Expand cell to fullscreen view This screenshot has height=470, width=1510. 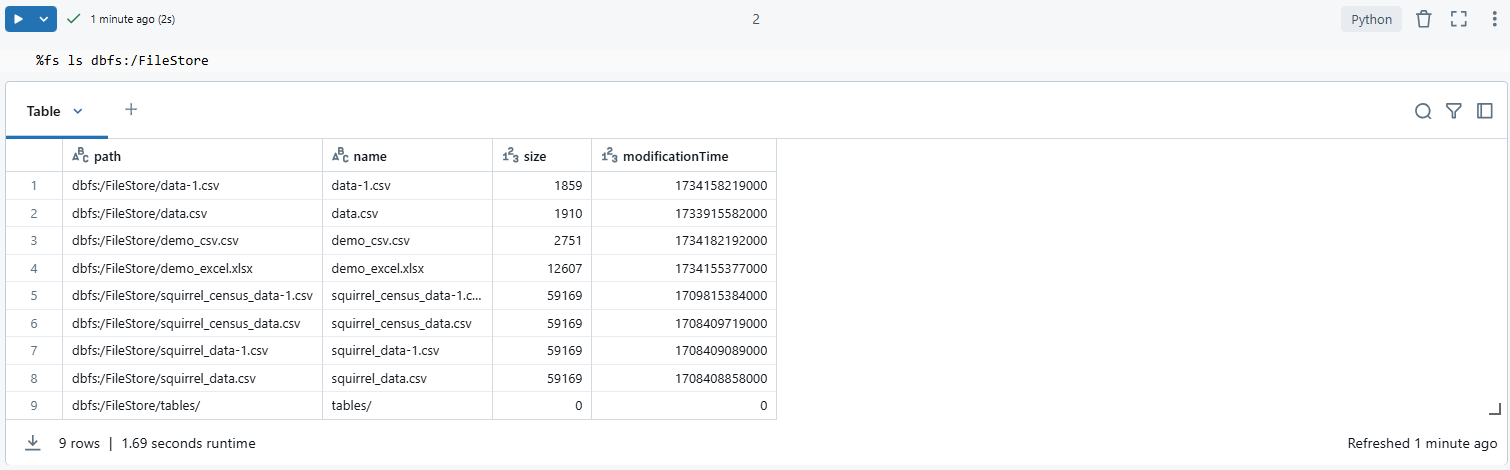[x=1458, y=19]
